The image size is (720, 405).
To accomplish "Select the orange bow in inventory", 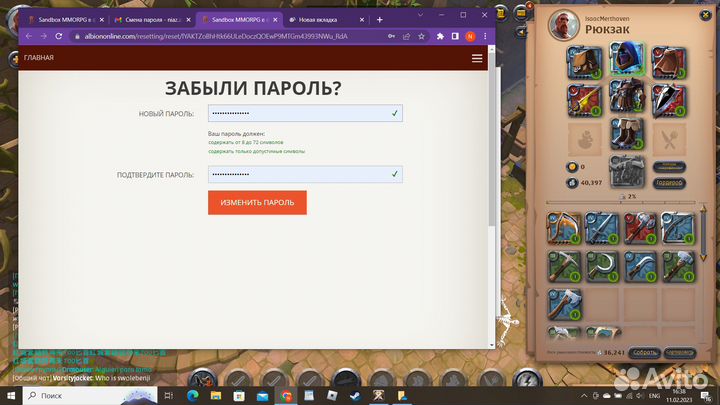I will (x=564, y=228).
